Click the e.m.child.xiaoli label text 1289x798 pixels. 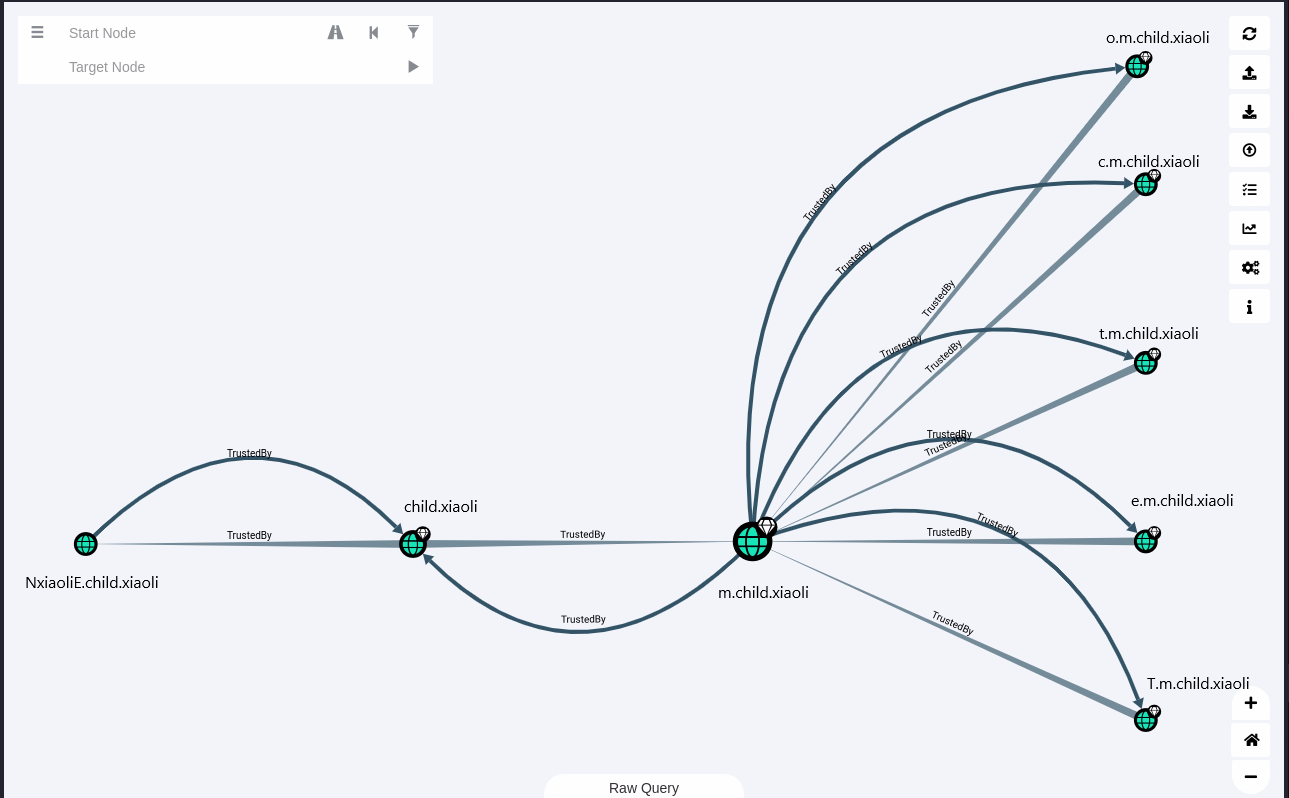tap(1182, 500)
